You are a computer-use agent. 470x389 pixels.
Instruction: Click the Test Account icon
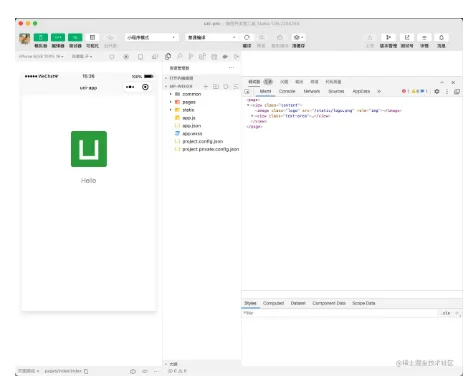407,37
